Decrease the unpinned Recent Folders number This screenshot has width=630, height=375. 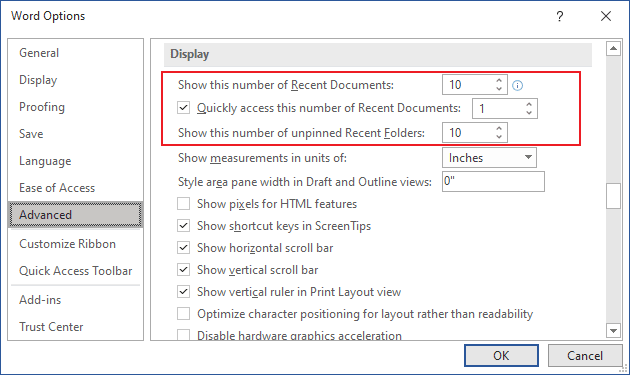click(x=499, y=137)
